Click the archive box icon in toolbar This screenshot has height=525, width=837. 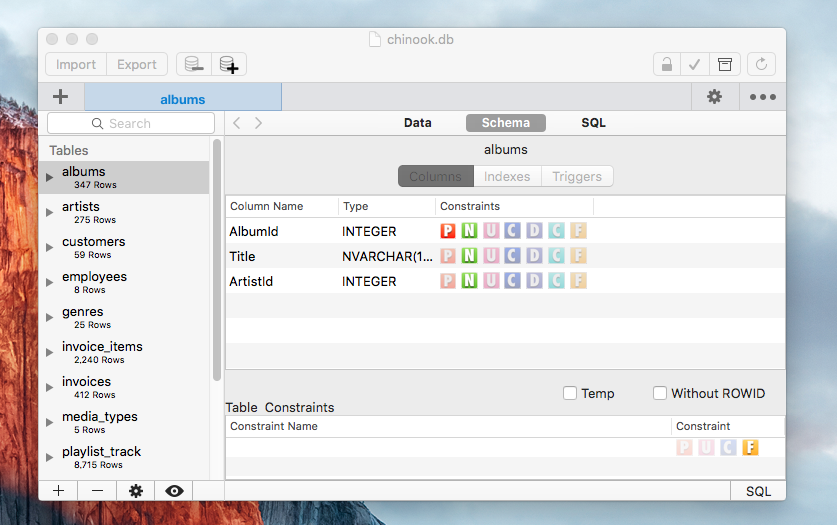click(x=725, y=64)
